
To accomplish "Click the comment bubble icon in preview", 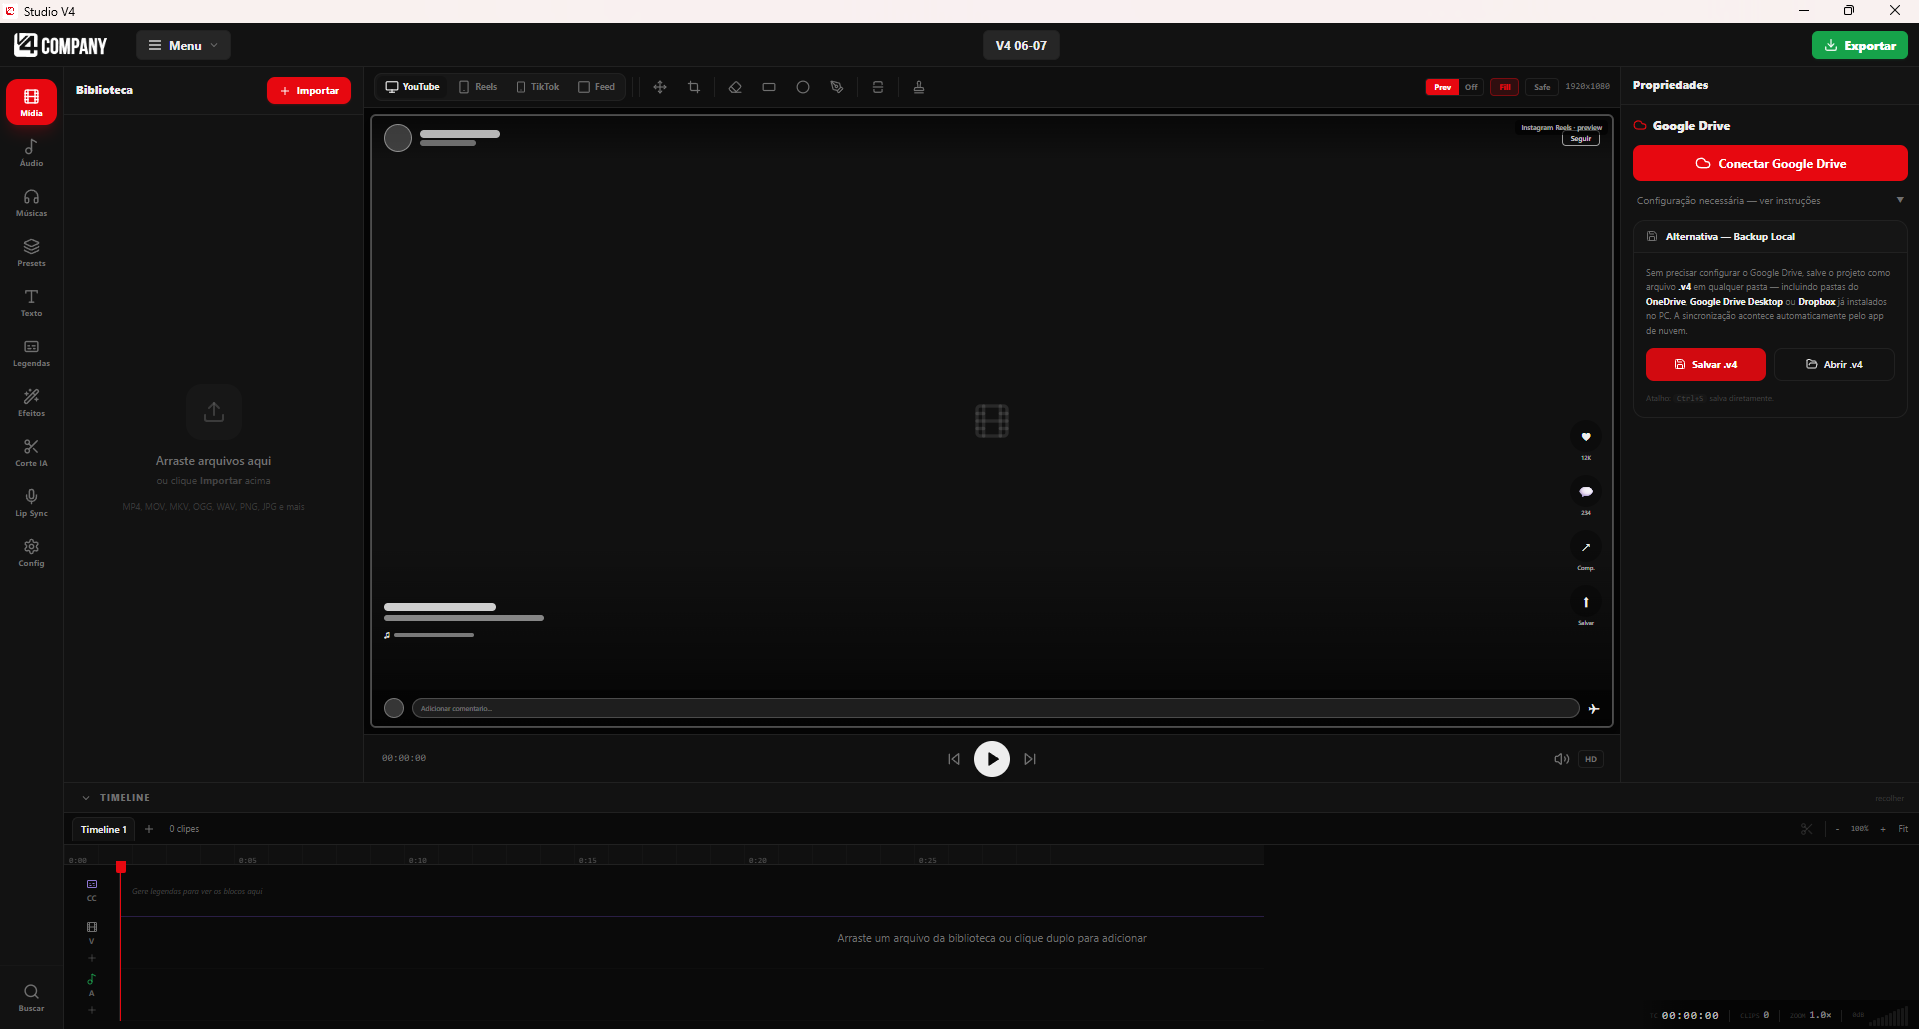I will point(1586,492).
